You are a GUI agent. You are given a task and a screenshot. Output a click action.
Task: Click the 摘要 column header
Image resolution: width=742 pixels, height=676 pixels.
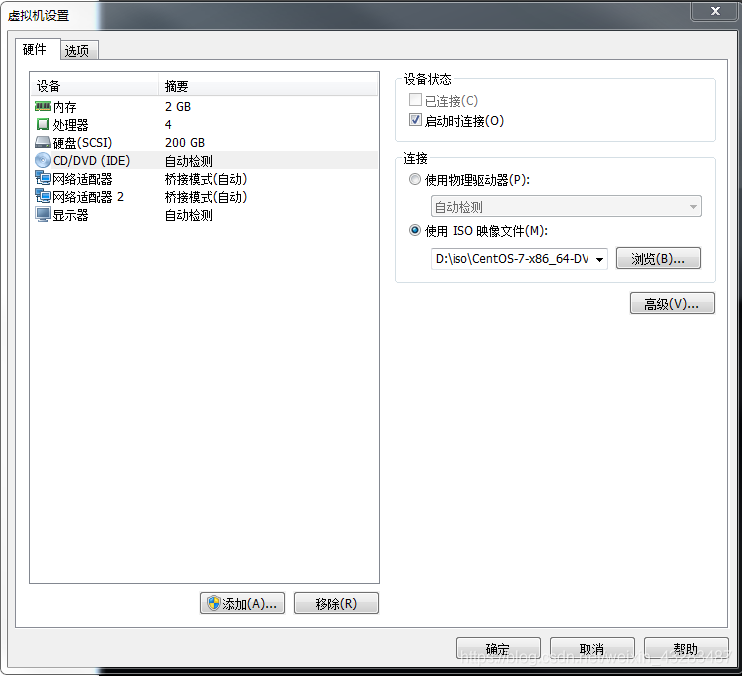click(x=268, y=86)
